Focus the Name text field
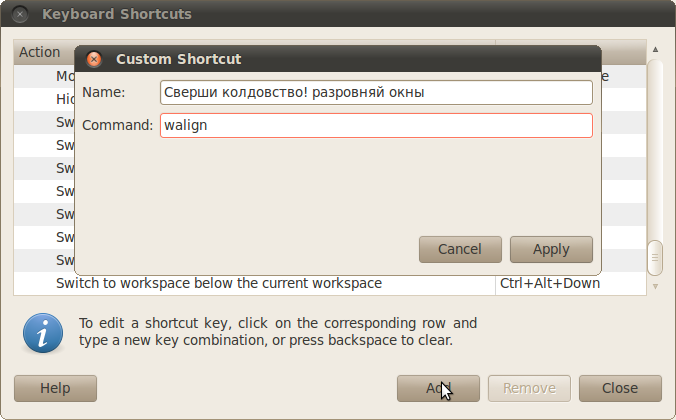 click(376, 92)
